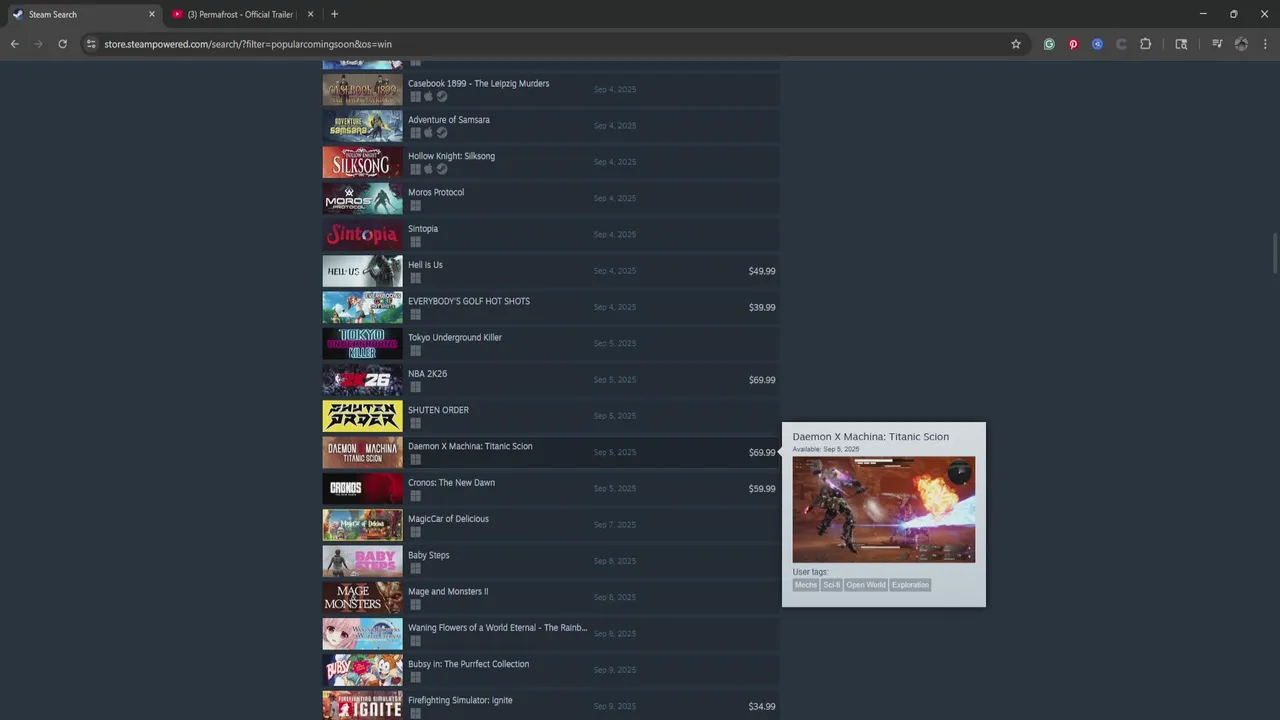This screenshot has height=720, width=1280.
Task: Close the Permafrost trailer tab
Action: [310, 14]
